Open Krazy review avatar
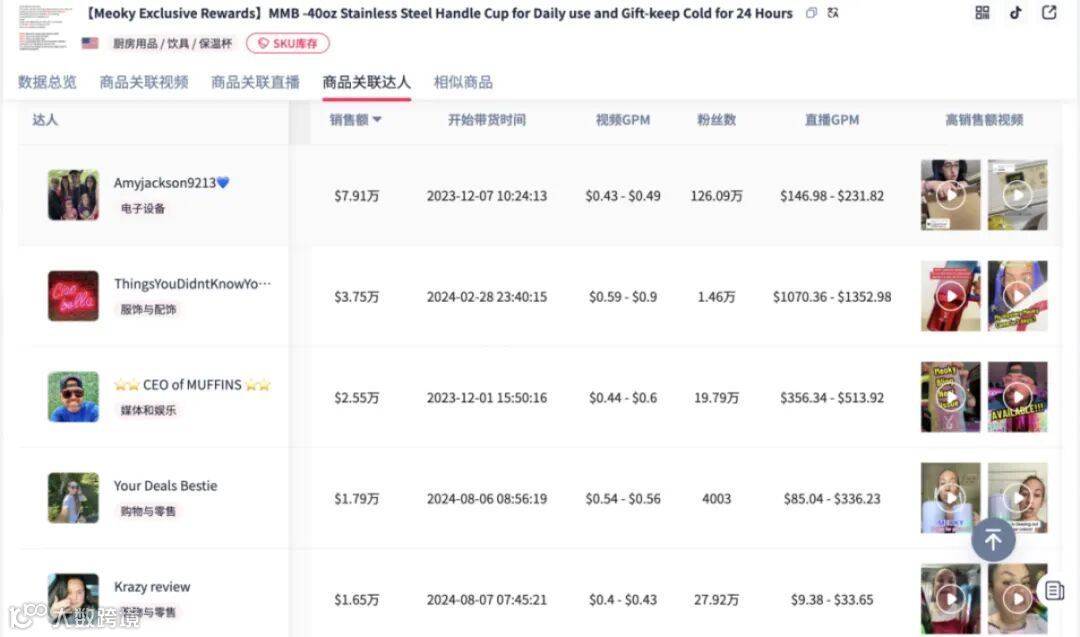The image size is (1080, 637). [x=73, y=598]
